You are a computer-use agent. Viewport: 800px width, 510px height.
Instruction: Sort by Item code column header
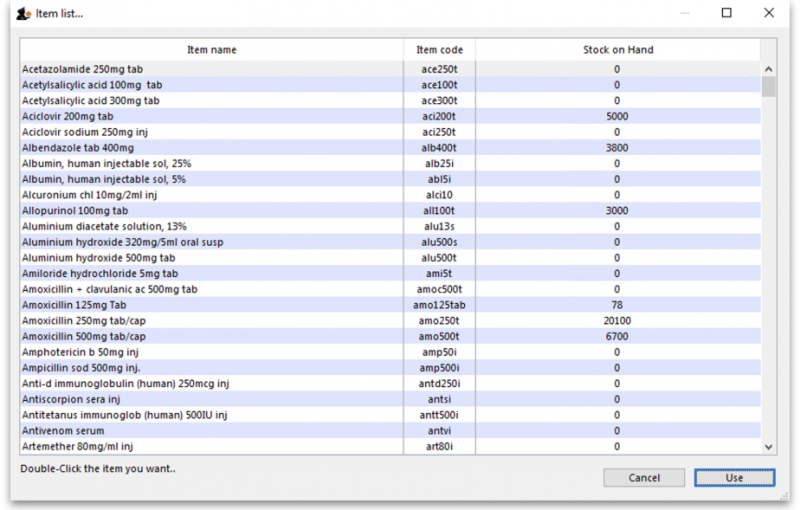pos(440,50)
